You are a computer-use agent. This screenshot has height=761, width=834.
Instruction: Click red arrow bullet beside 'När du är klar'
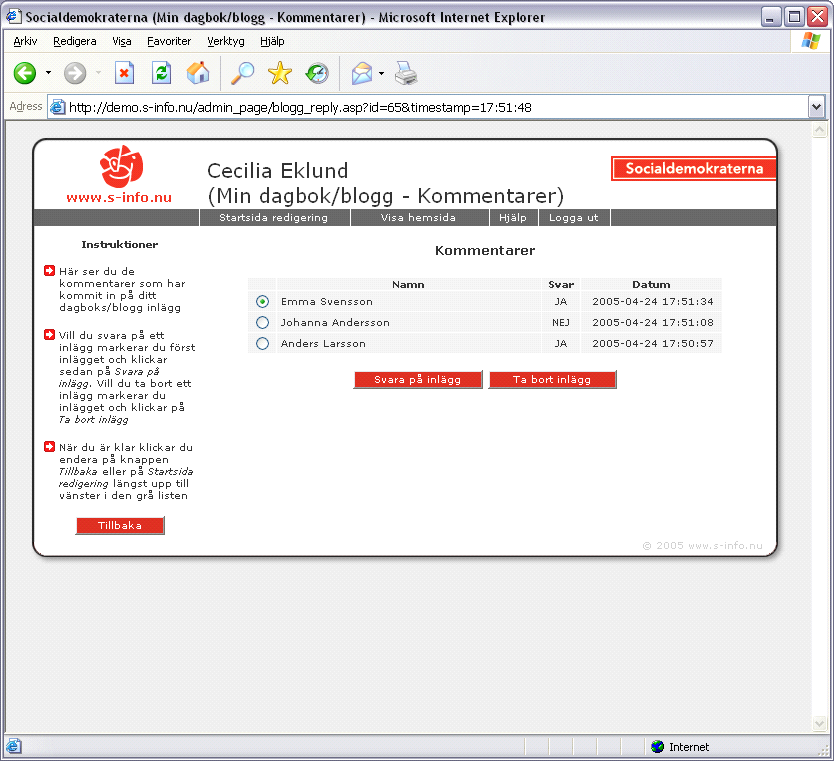49,447
